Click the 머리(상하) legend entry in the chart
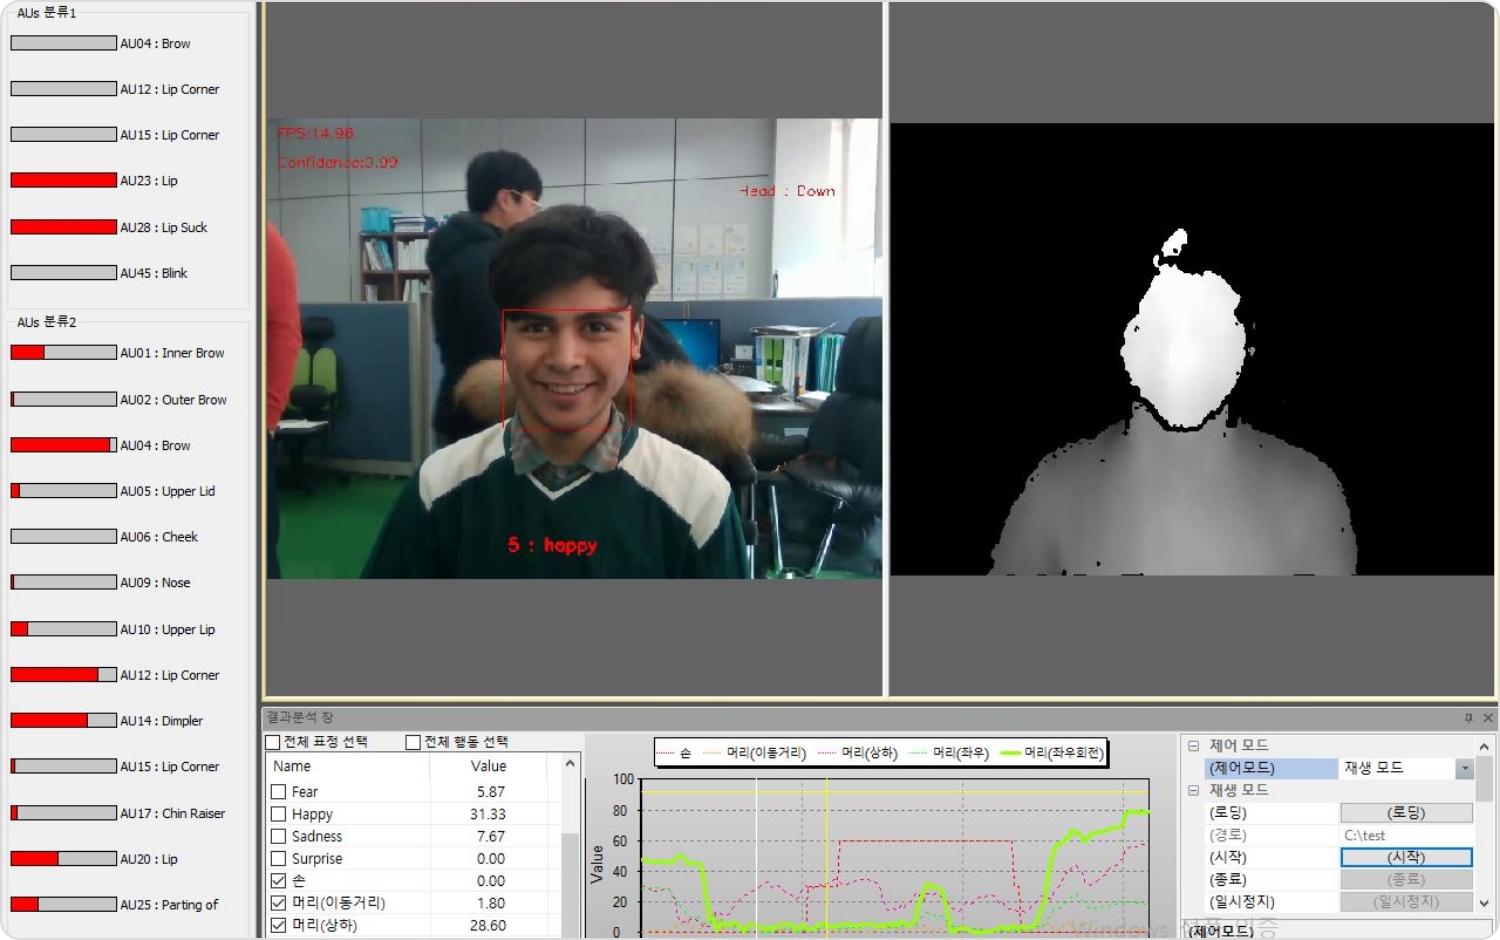This screenshot has width=1500, height=940. tap(858, 753)
